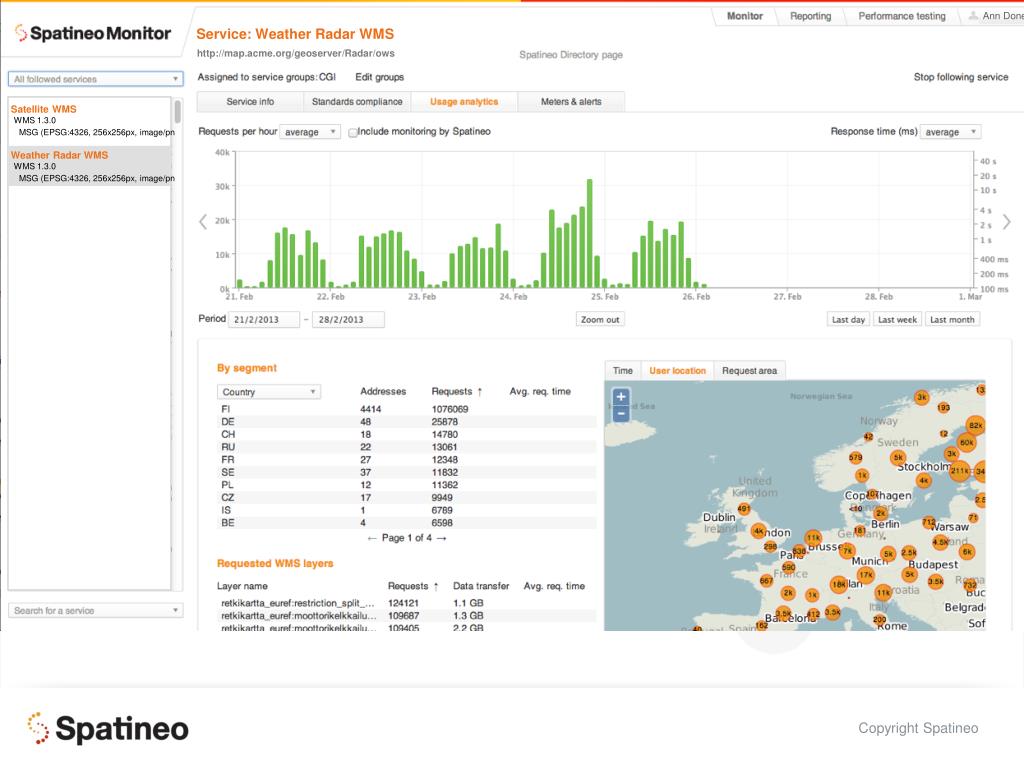Viewport: 1024px width, 768px height.
Task: Sort WMS layers by Requests arrow
Action: coord(436,586)
